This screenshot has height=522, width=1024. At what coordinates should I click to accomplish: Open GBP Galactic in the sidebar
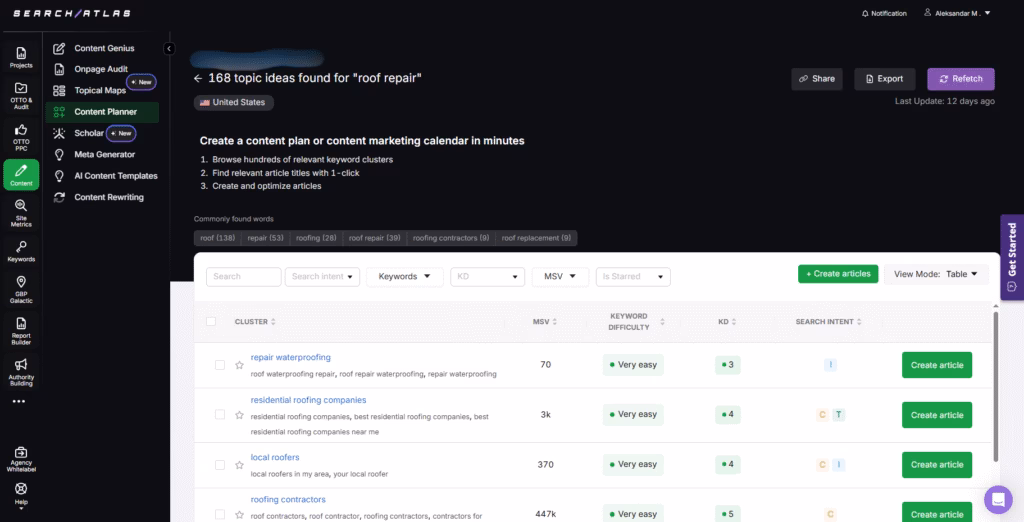click(21, 288)
